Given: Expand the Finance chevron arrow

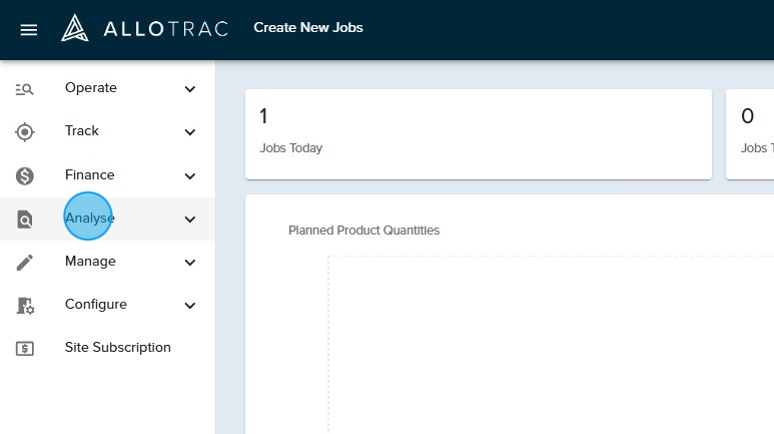Looking at the screenshot, I should [x=190, y=176].
